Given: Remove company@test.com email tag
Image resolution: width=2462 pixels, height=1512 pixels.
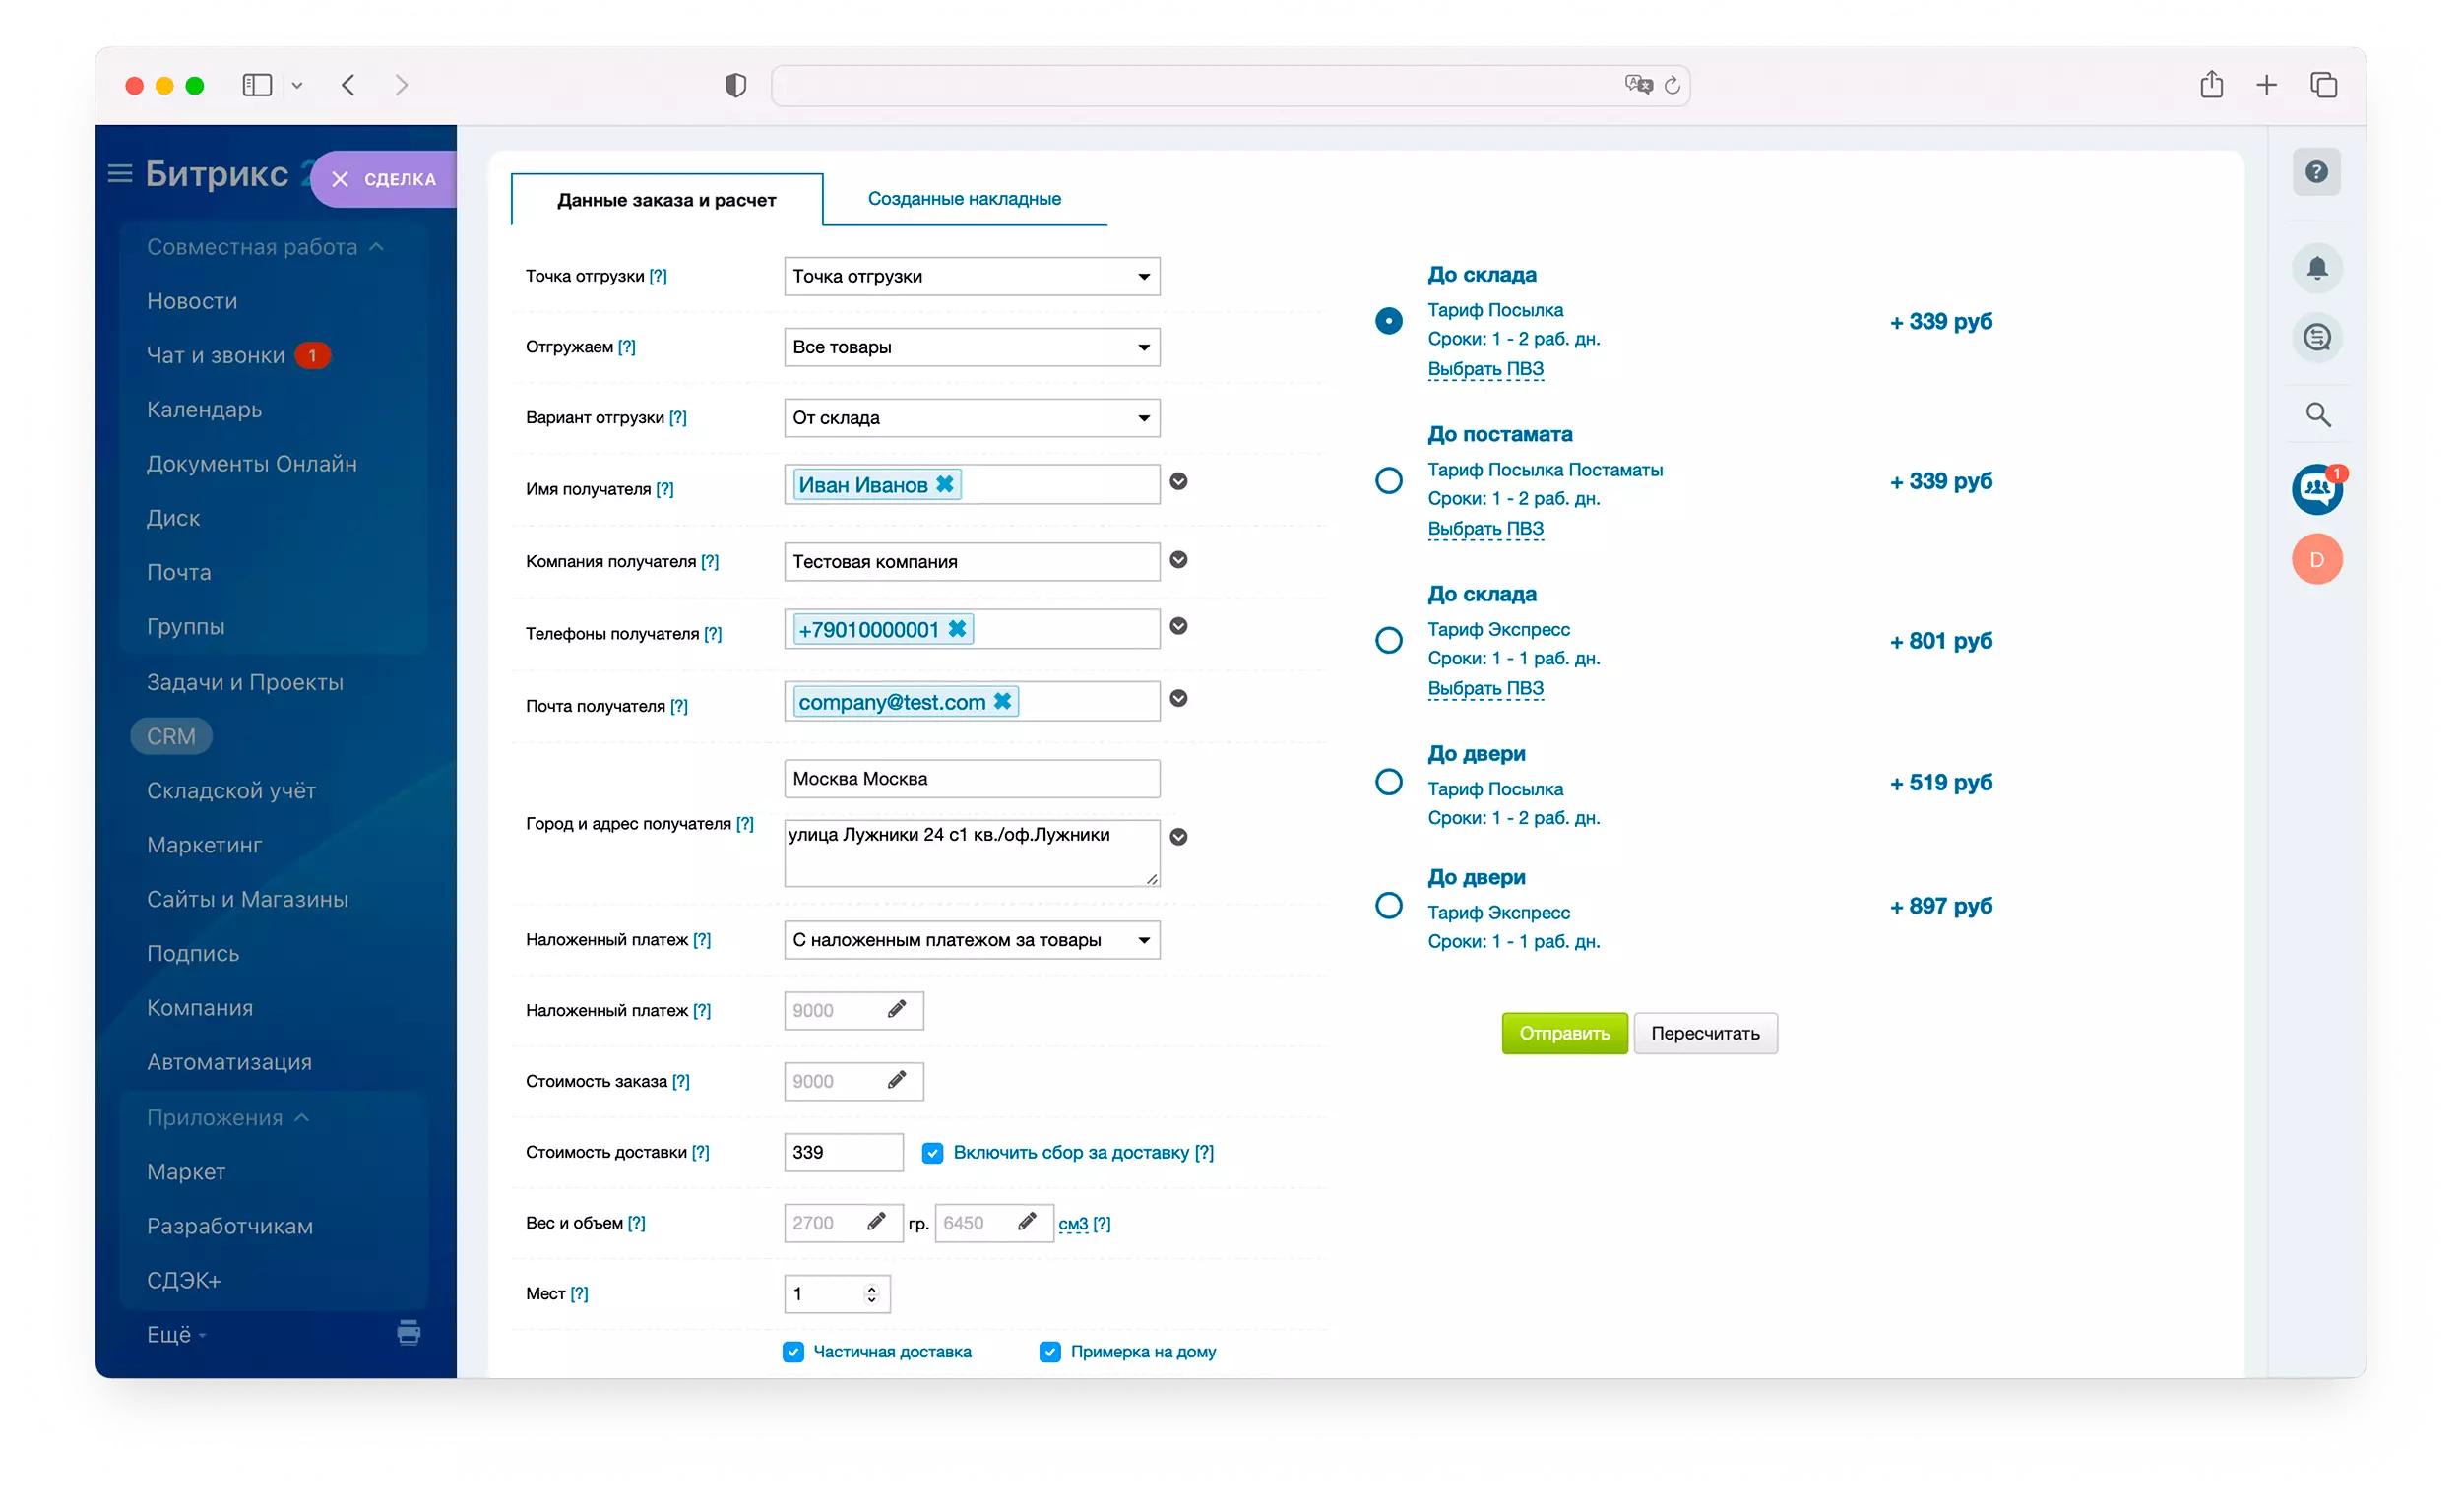Looking at the screenshot, I should [1004, 702].
